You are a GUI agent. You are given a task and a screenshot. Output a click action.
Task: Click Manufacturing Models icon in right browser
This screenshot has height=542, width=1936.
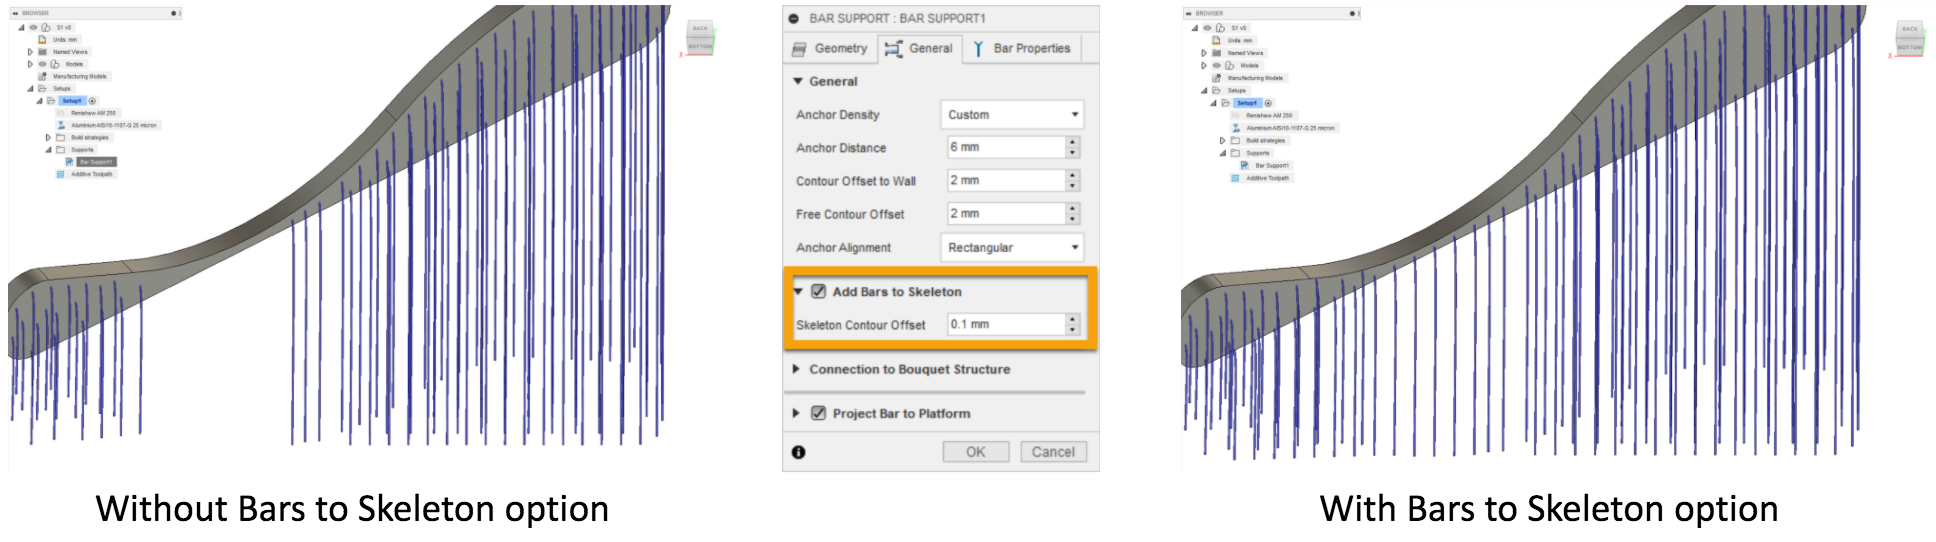tap(1217, 78)
